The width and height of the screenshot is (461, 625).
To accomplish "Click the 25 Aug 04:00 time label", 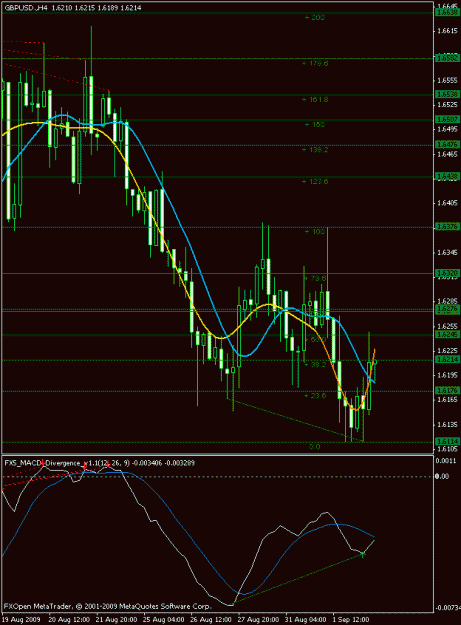I will [164, 620].
